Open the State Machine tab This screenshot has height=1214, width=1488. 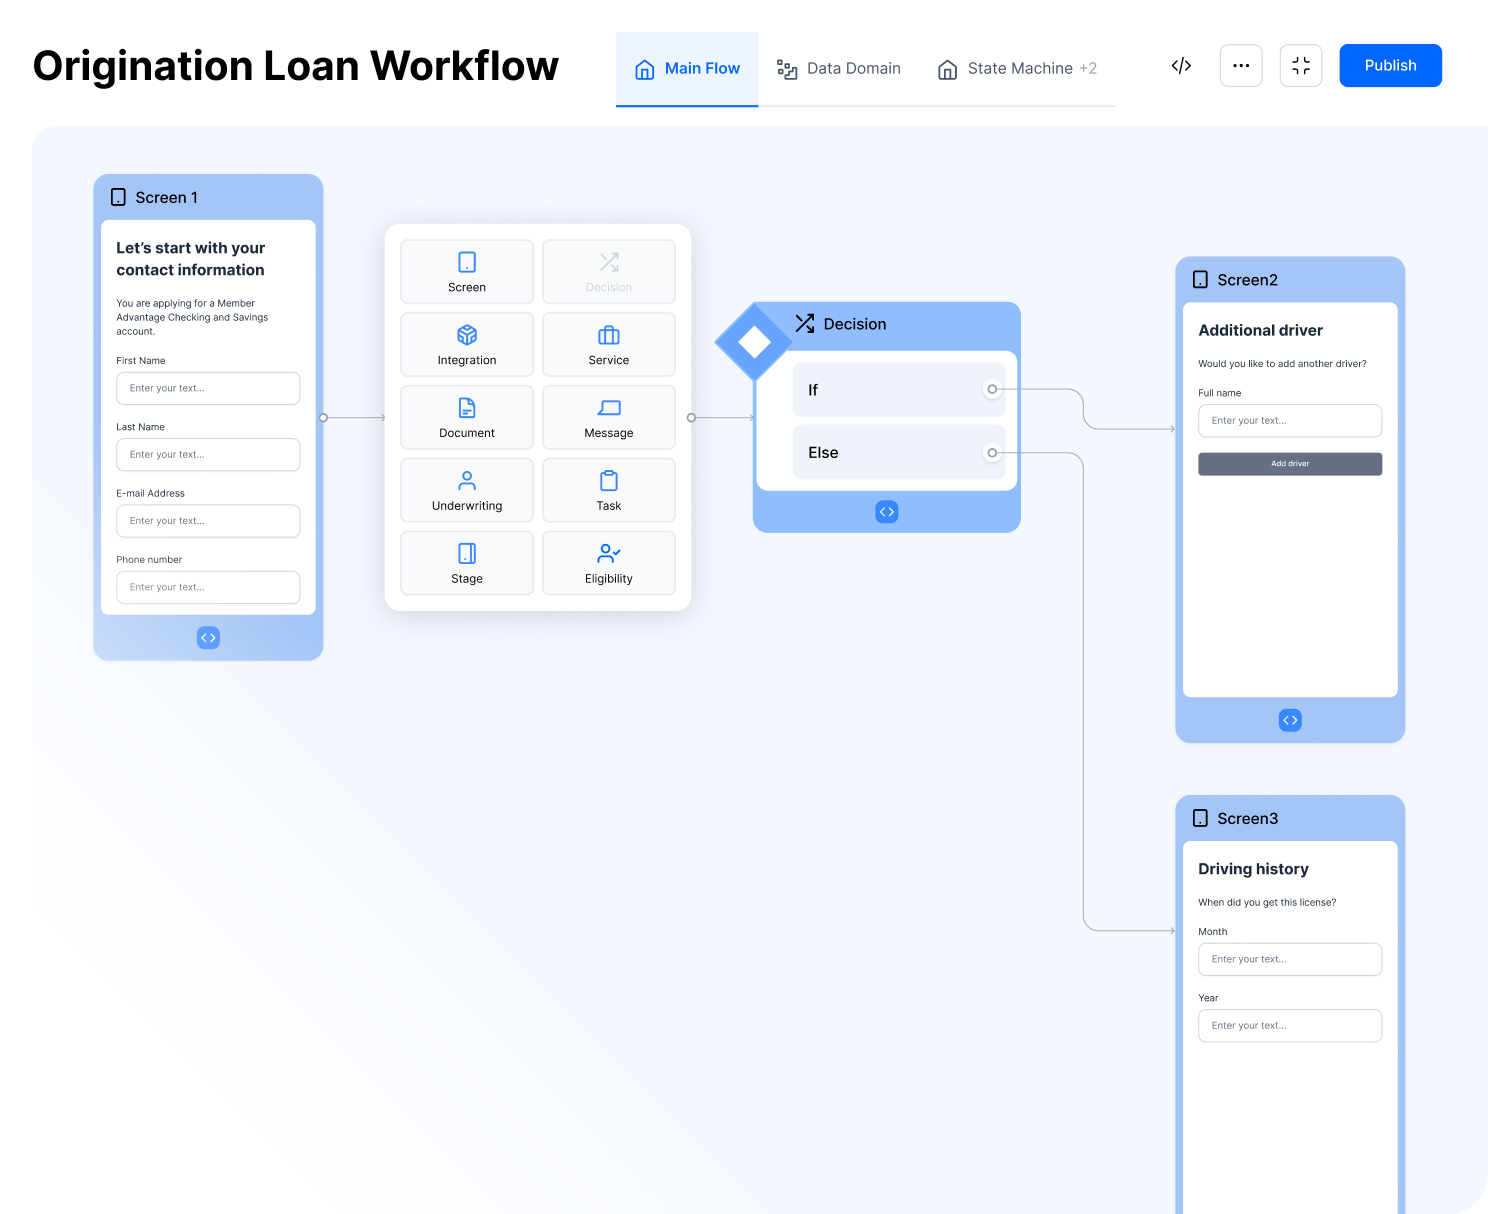pos(1019,68)
